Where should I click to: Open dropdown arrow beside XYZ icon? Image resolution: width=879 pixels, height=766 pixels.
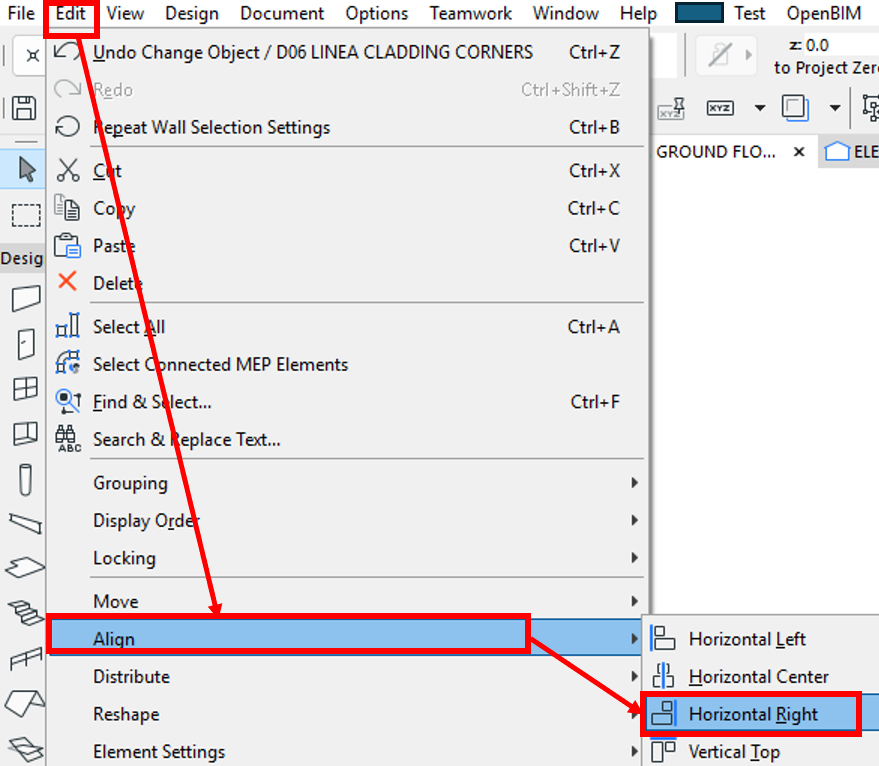[x=760, y=108]
